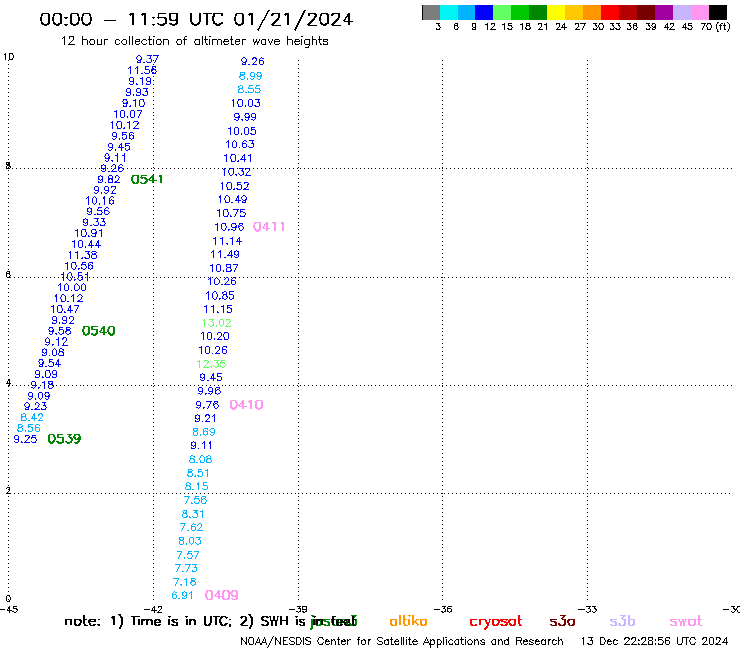Select the green time label 0539

click(64, 439)
